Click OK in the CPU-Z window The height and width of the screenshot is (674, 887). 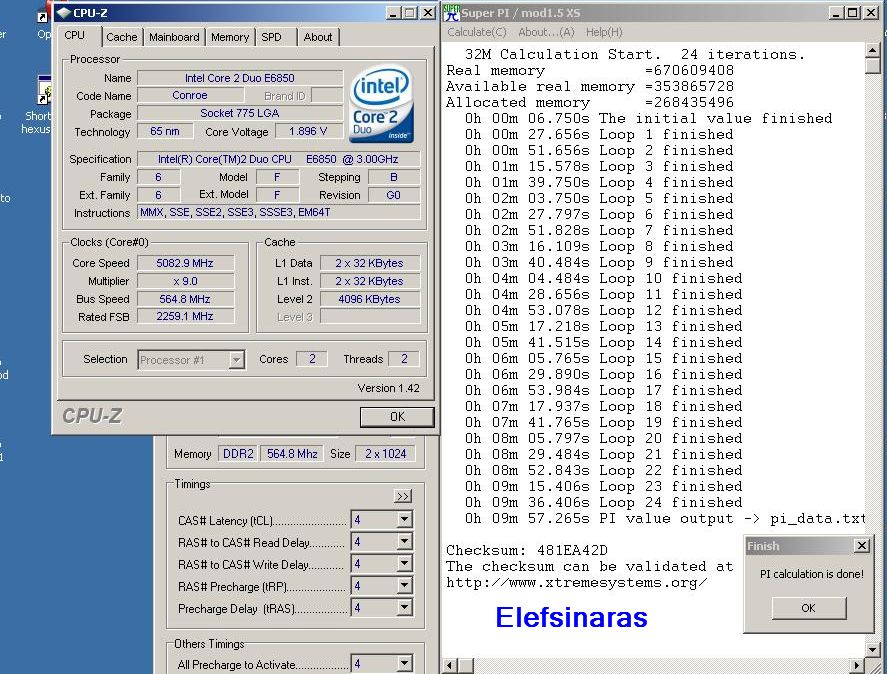point(397,417)
